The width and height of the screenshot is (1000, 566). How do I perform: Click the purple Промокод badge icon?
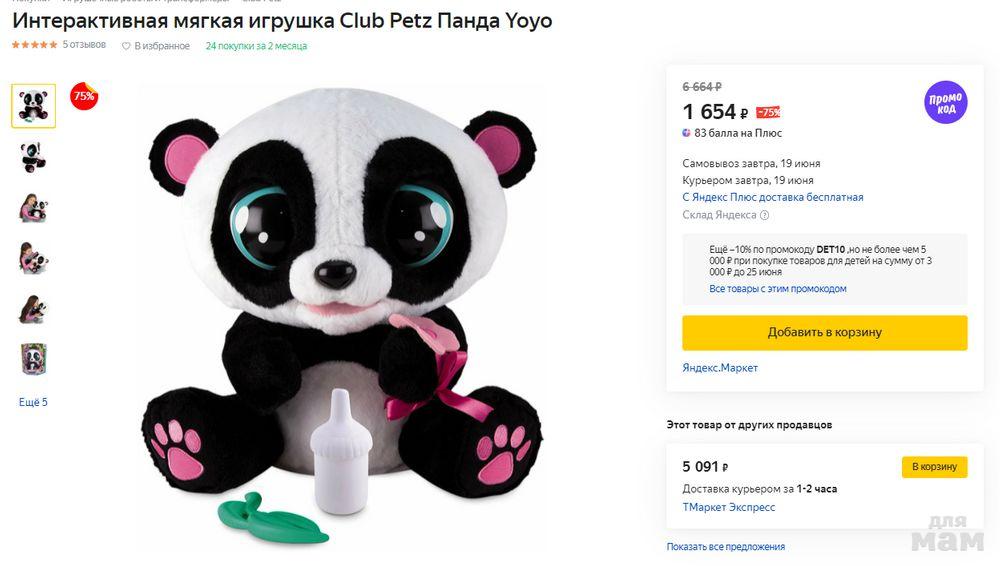point(945,101)
